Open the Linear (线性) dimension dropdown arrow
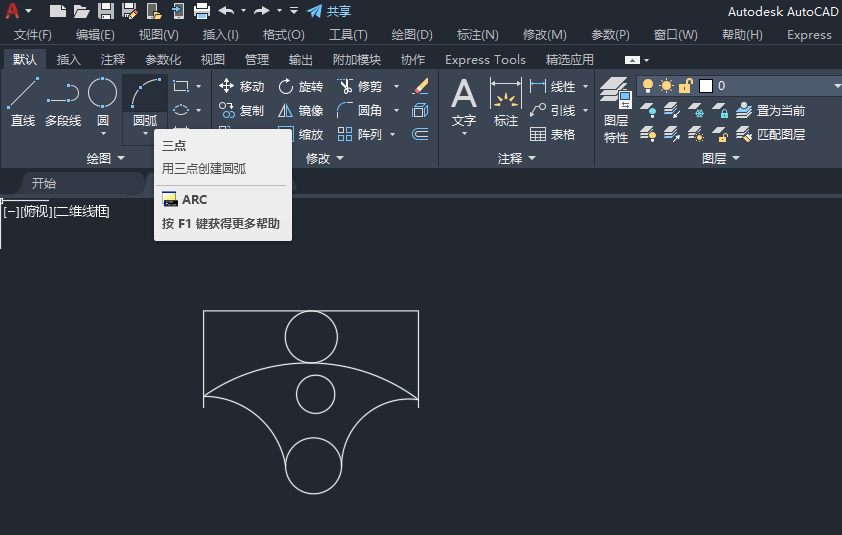The width and height of the screenshot is (842, 535). (585, 86)
